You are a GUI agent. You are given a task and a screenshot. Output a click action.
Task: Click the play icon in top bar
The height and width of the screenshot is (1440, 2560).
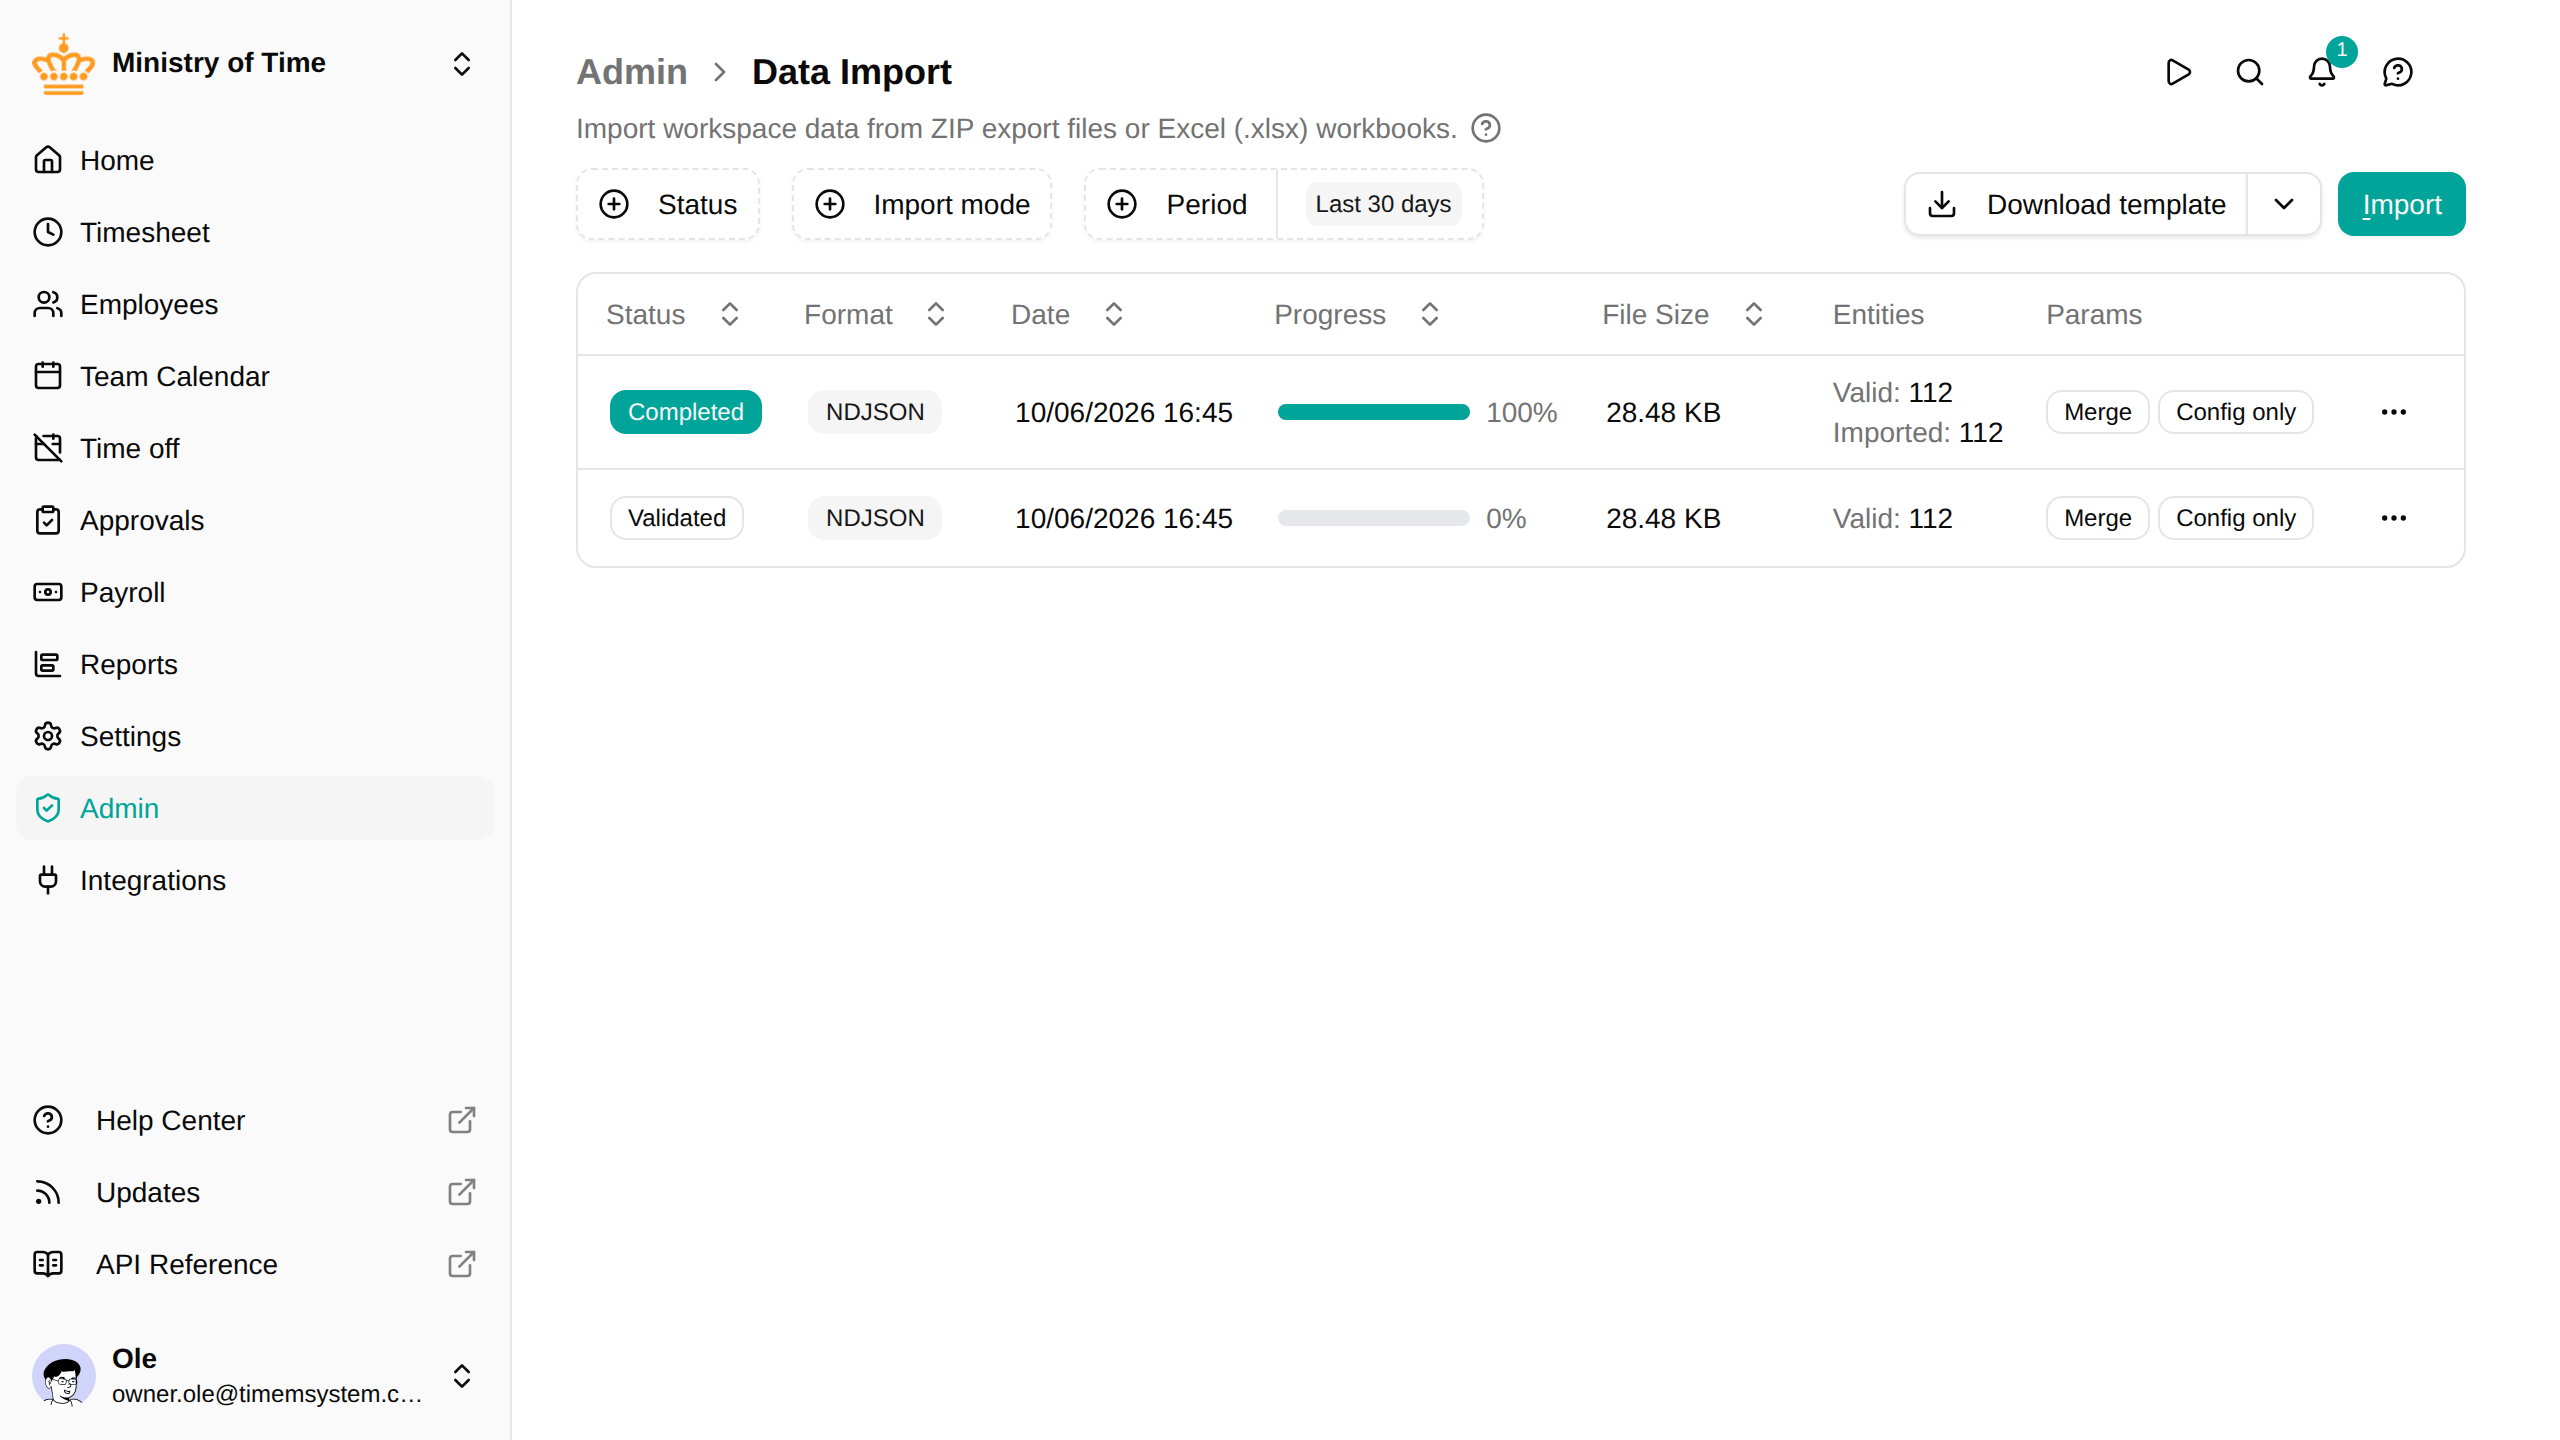(2178, 72)
